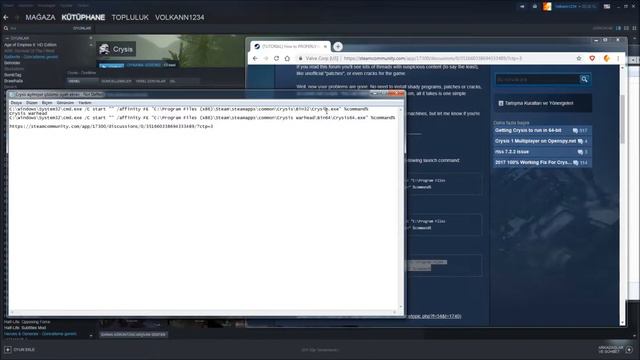Select Age of Empires II HD Edition
Viewport: 640px width, 360px height.
click(30, 45)
